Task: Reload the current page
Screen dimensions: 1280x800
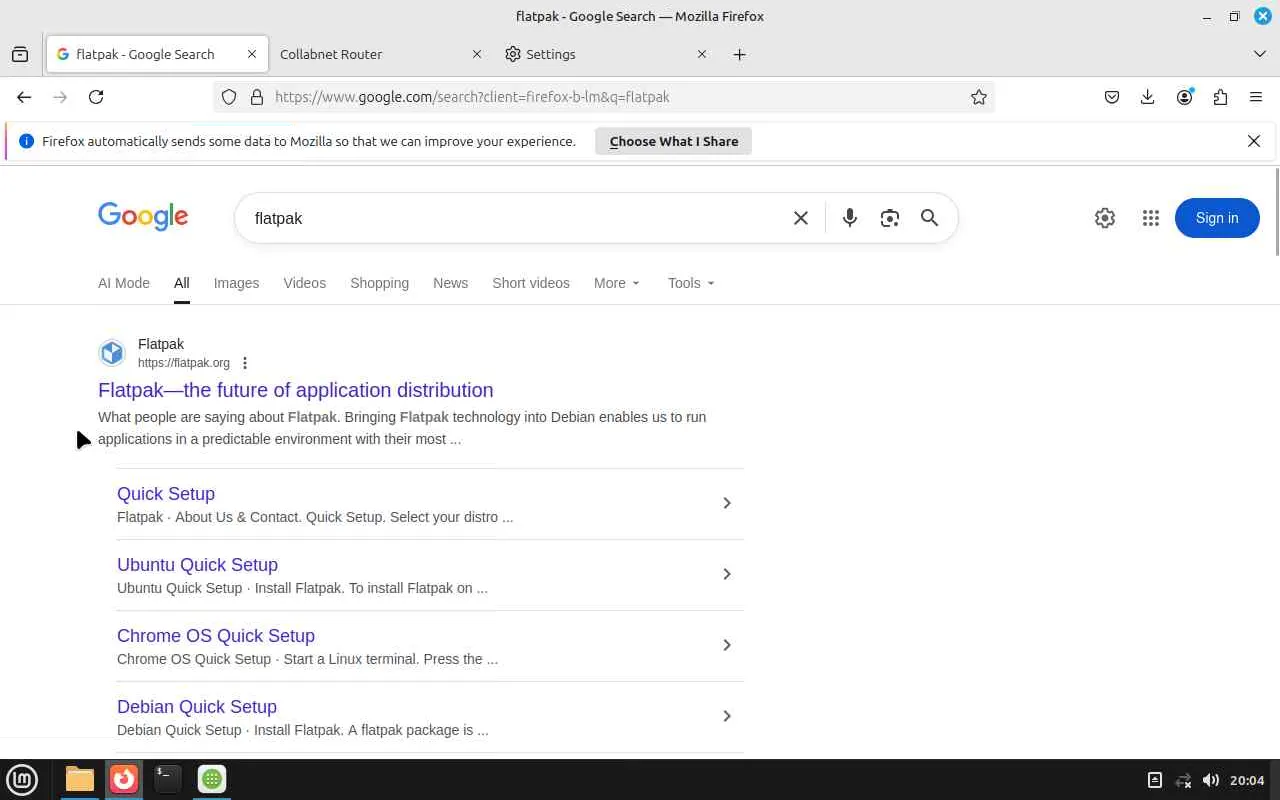Action: [96, 97]
